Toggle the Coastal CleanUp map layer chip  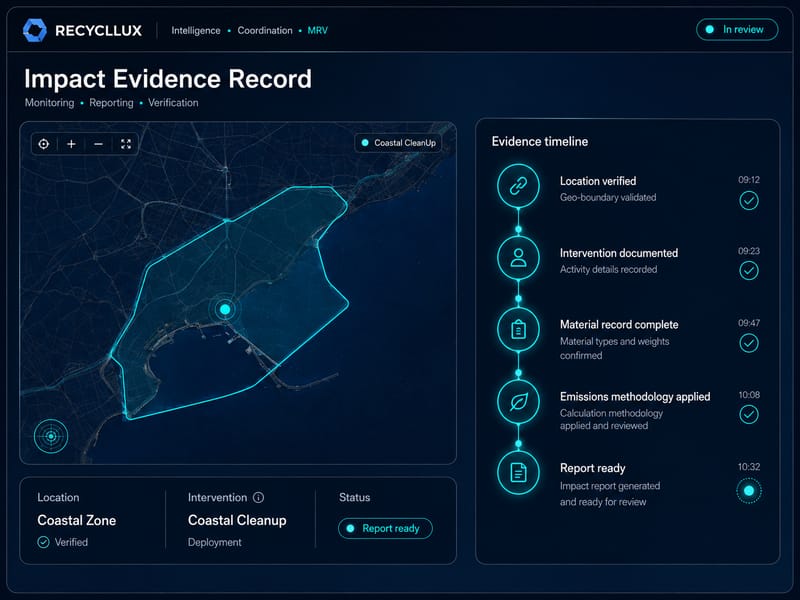(398, 143)
